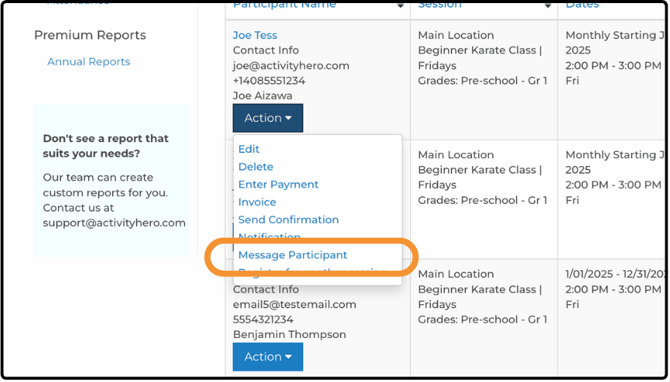Viewport: 670px width, 382px height.
Task: Select Edit from the action menu
Action: 249,149
